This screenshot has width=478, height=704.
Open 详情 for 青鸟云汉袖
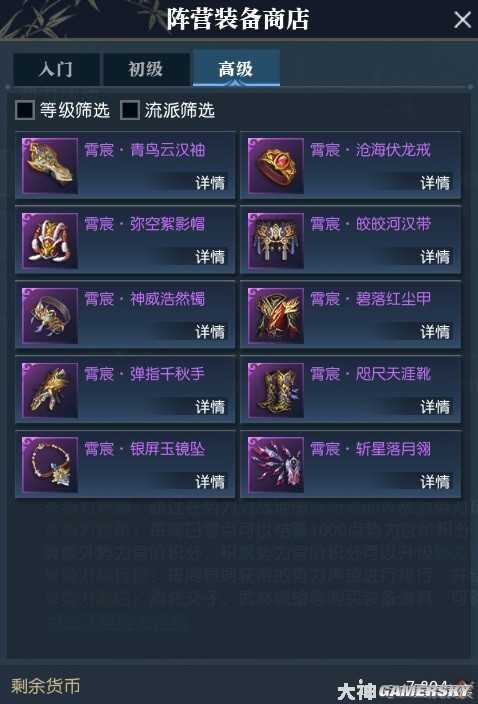tap(210, 183)
